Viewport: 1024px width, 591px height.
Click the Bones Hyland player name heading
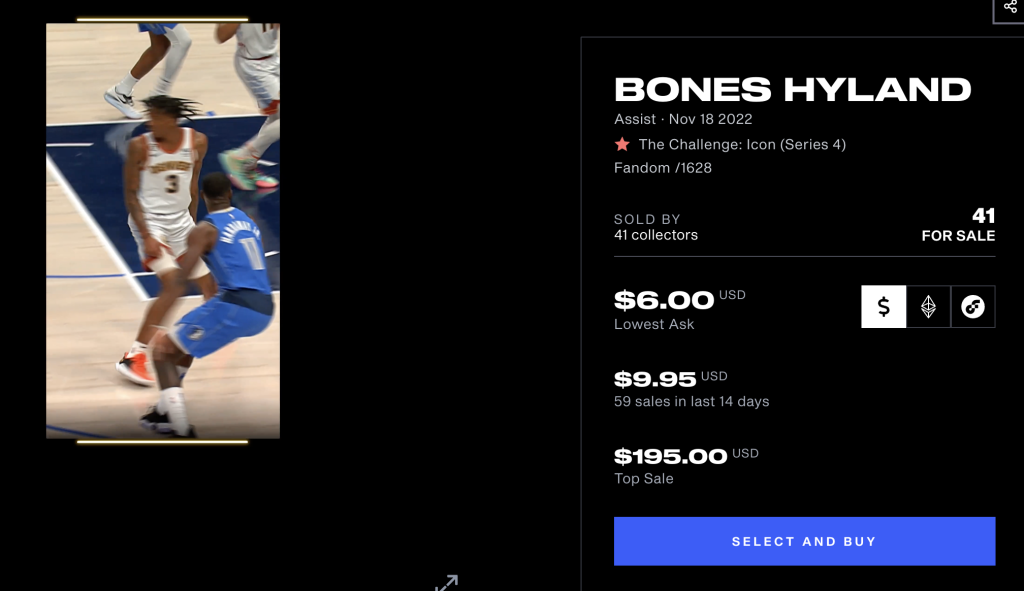point(792,90)
